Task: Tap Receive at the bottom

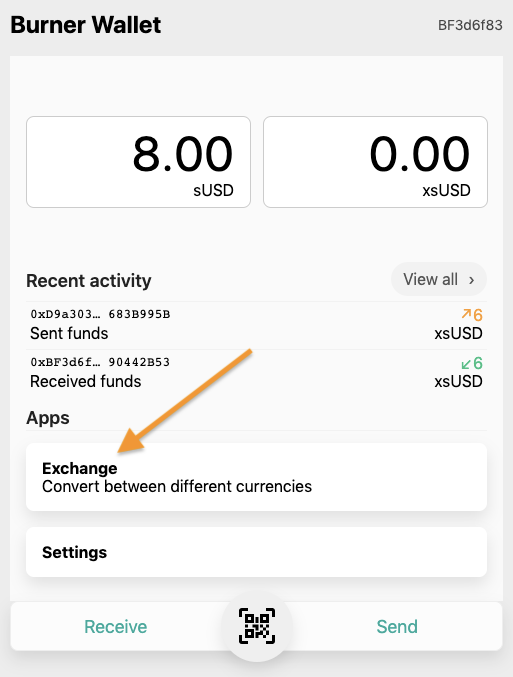Action: tap(116, 626)
